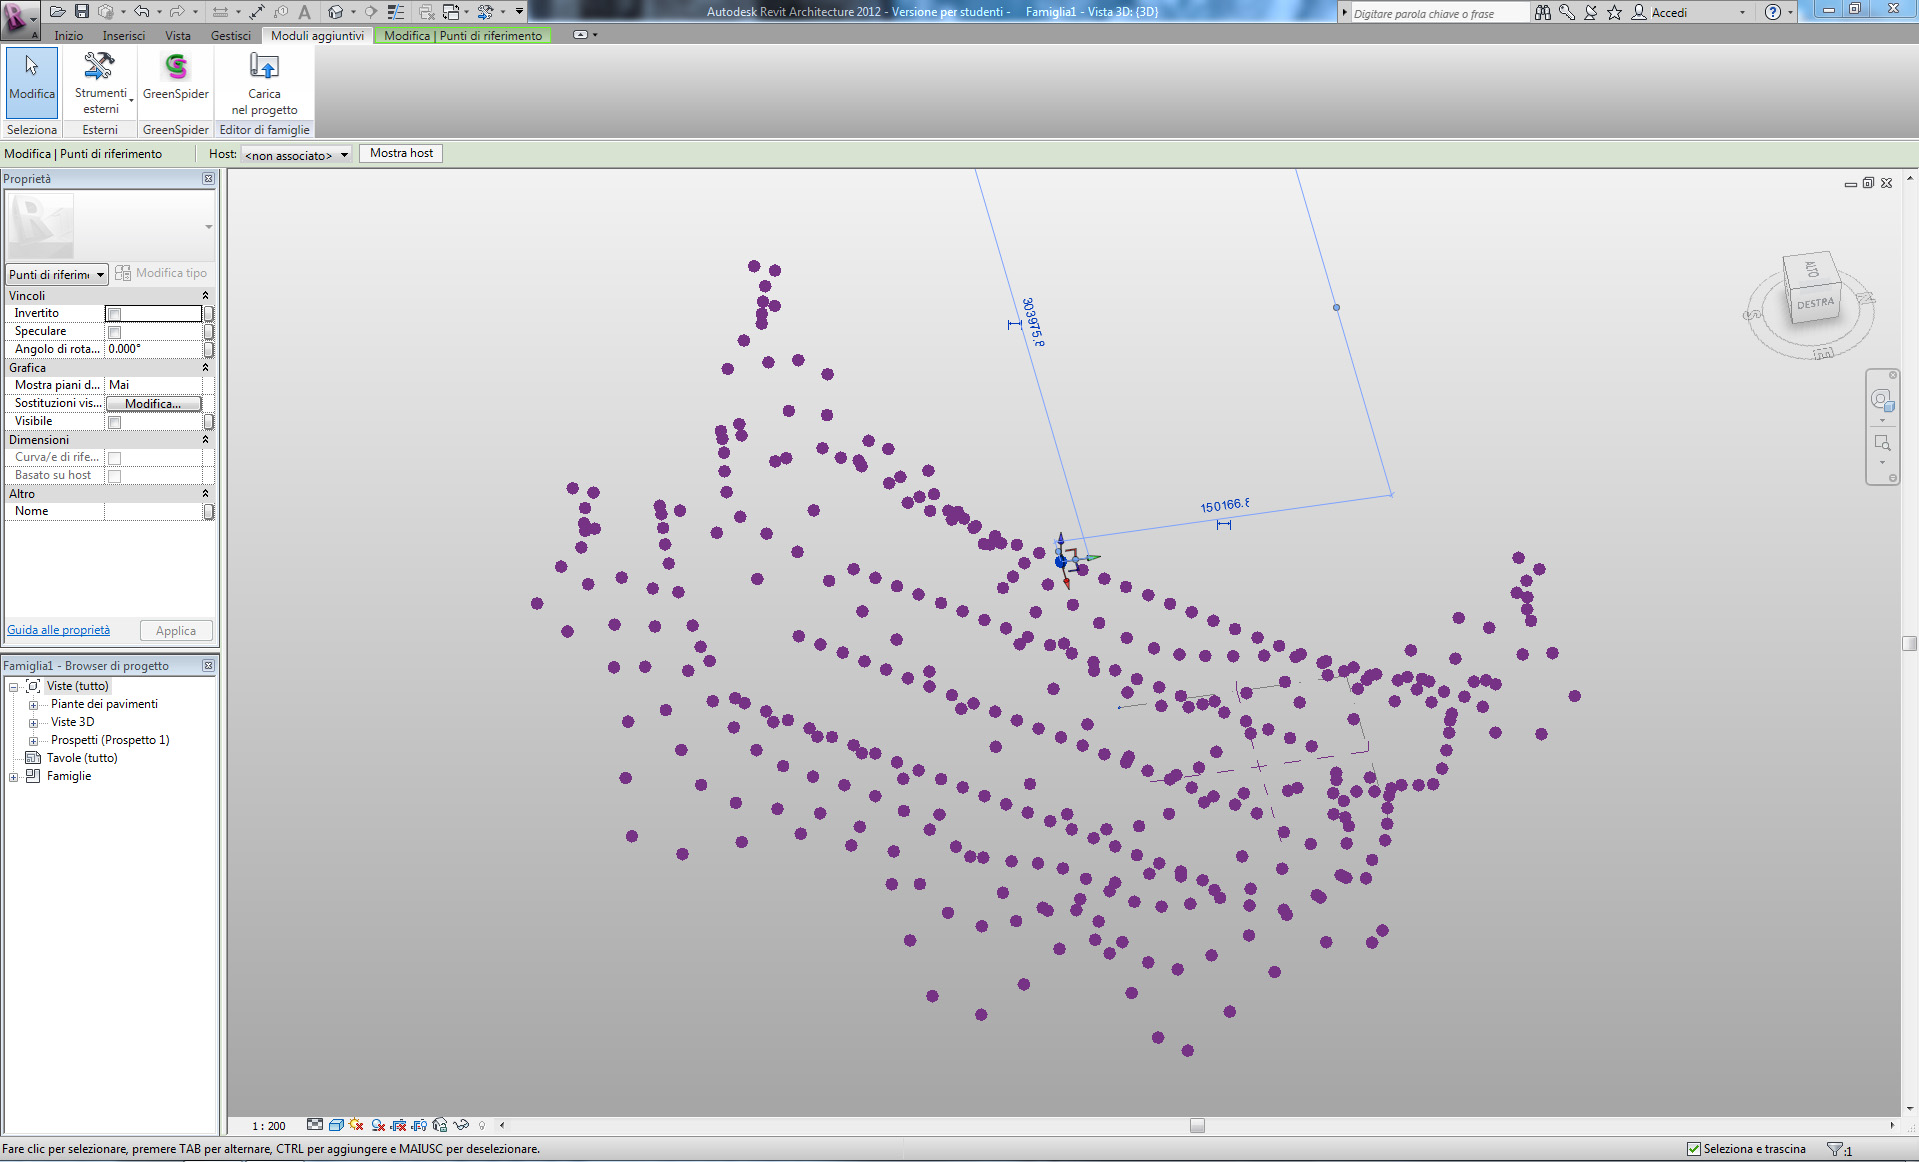Open the Accedi sign-in dropdown
The height and width of the screenshot is (1162, 1919).
[x=1742, y=12]
